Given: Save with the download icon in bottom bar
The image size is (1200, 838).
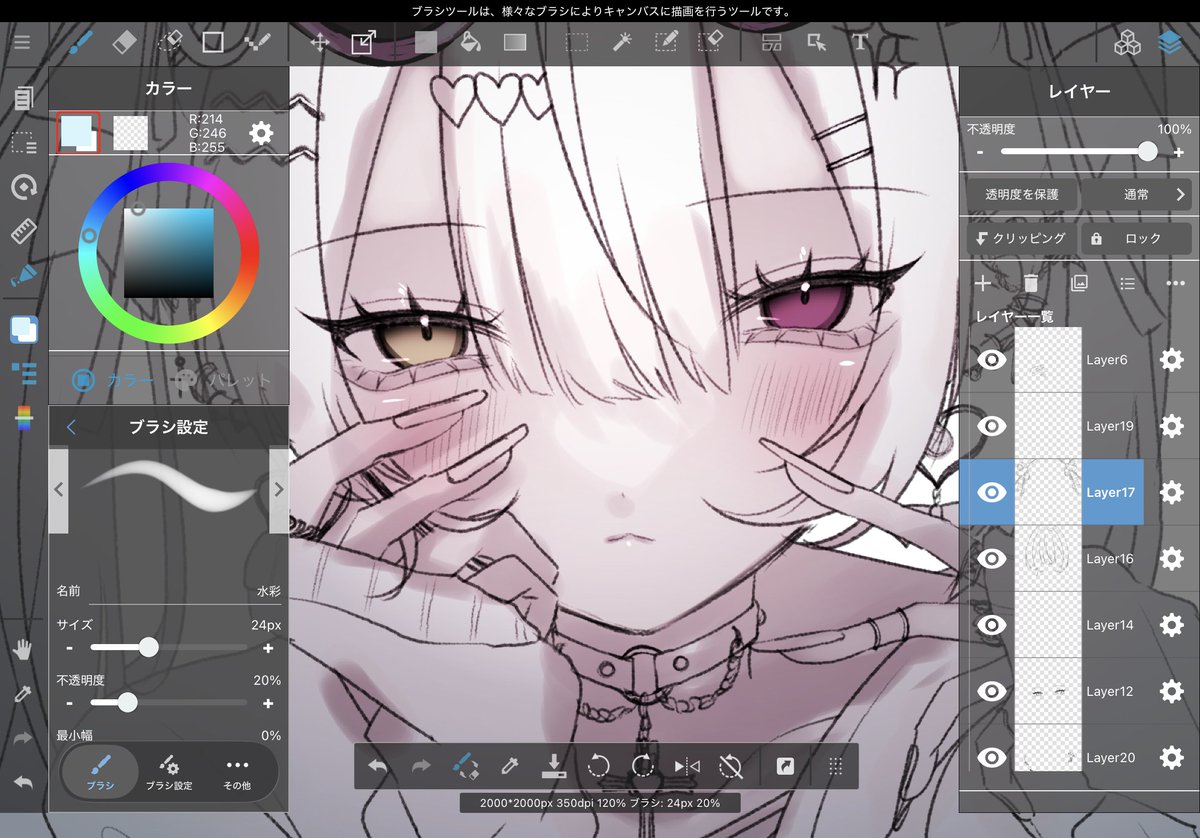Looking at the screenshot, I should (554, 766).
